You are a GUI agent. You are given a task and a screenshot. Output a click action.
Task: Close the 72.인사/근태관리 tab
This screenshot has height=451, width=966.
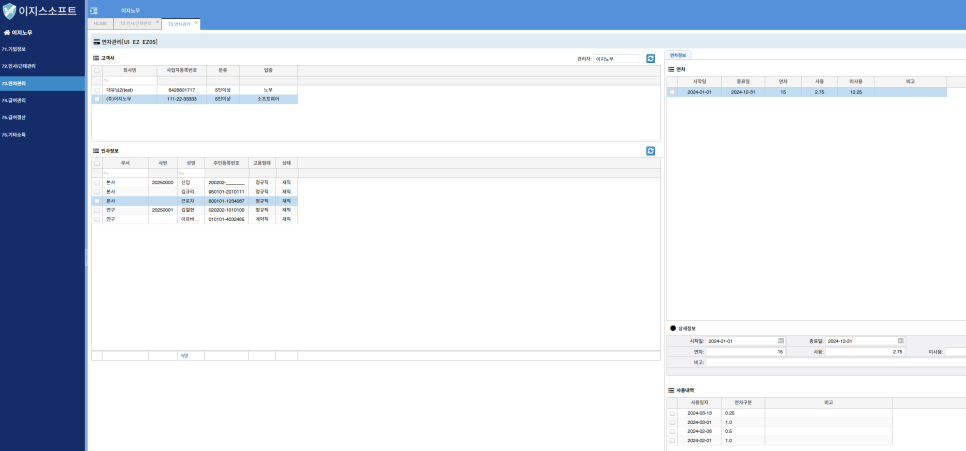coord(157,22)
